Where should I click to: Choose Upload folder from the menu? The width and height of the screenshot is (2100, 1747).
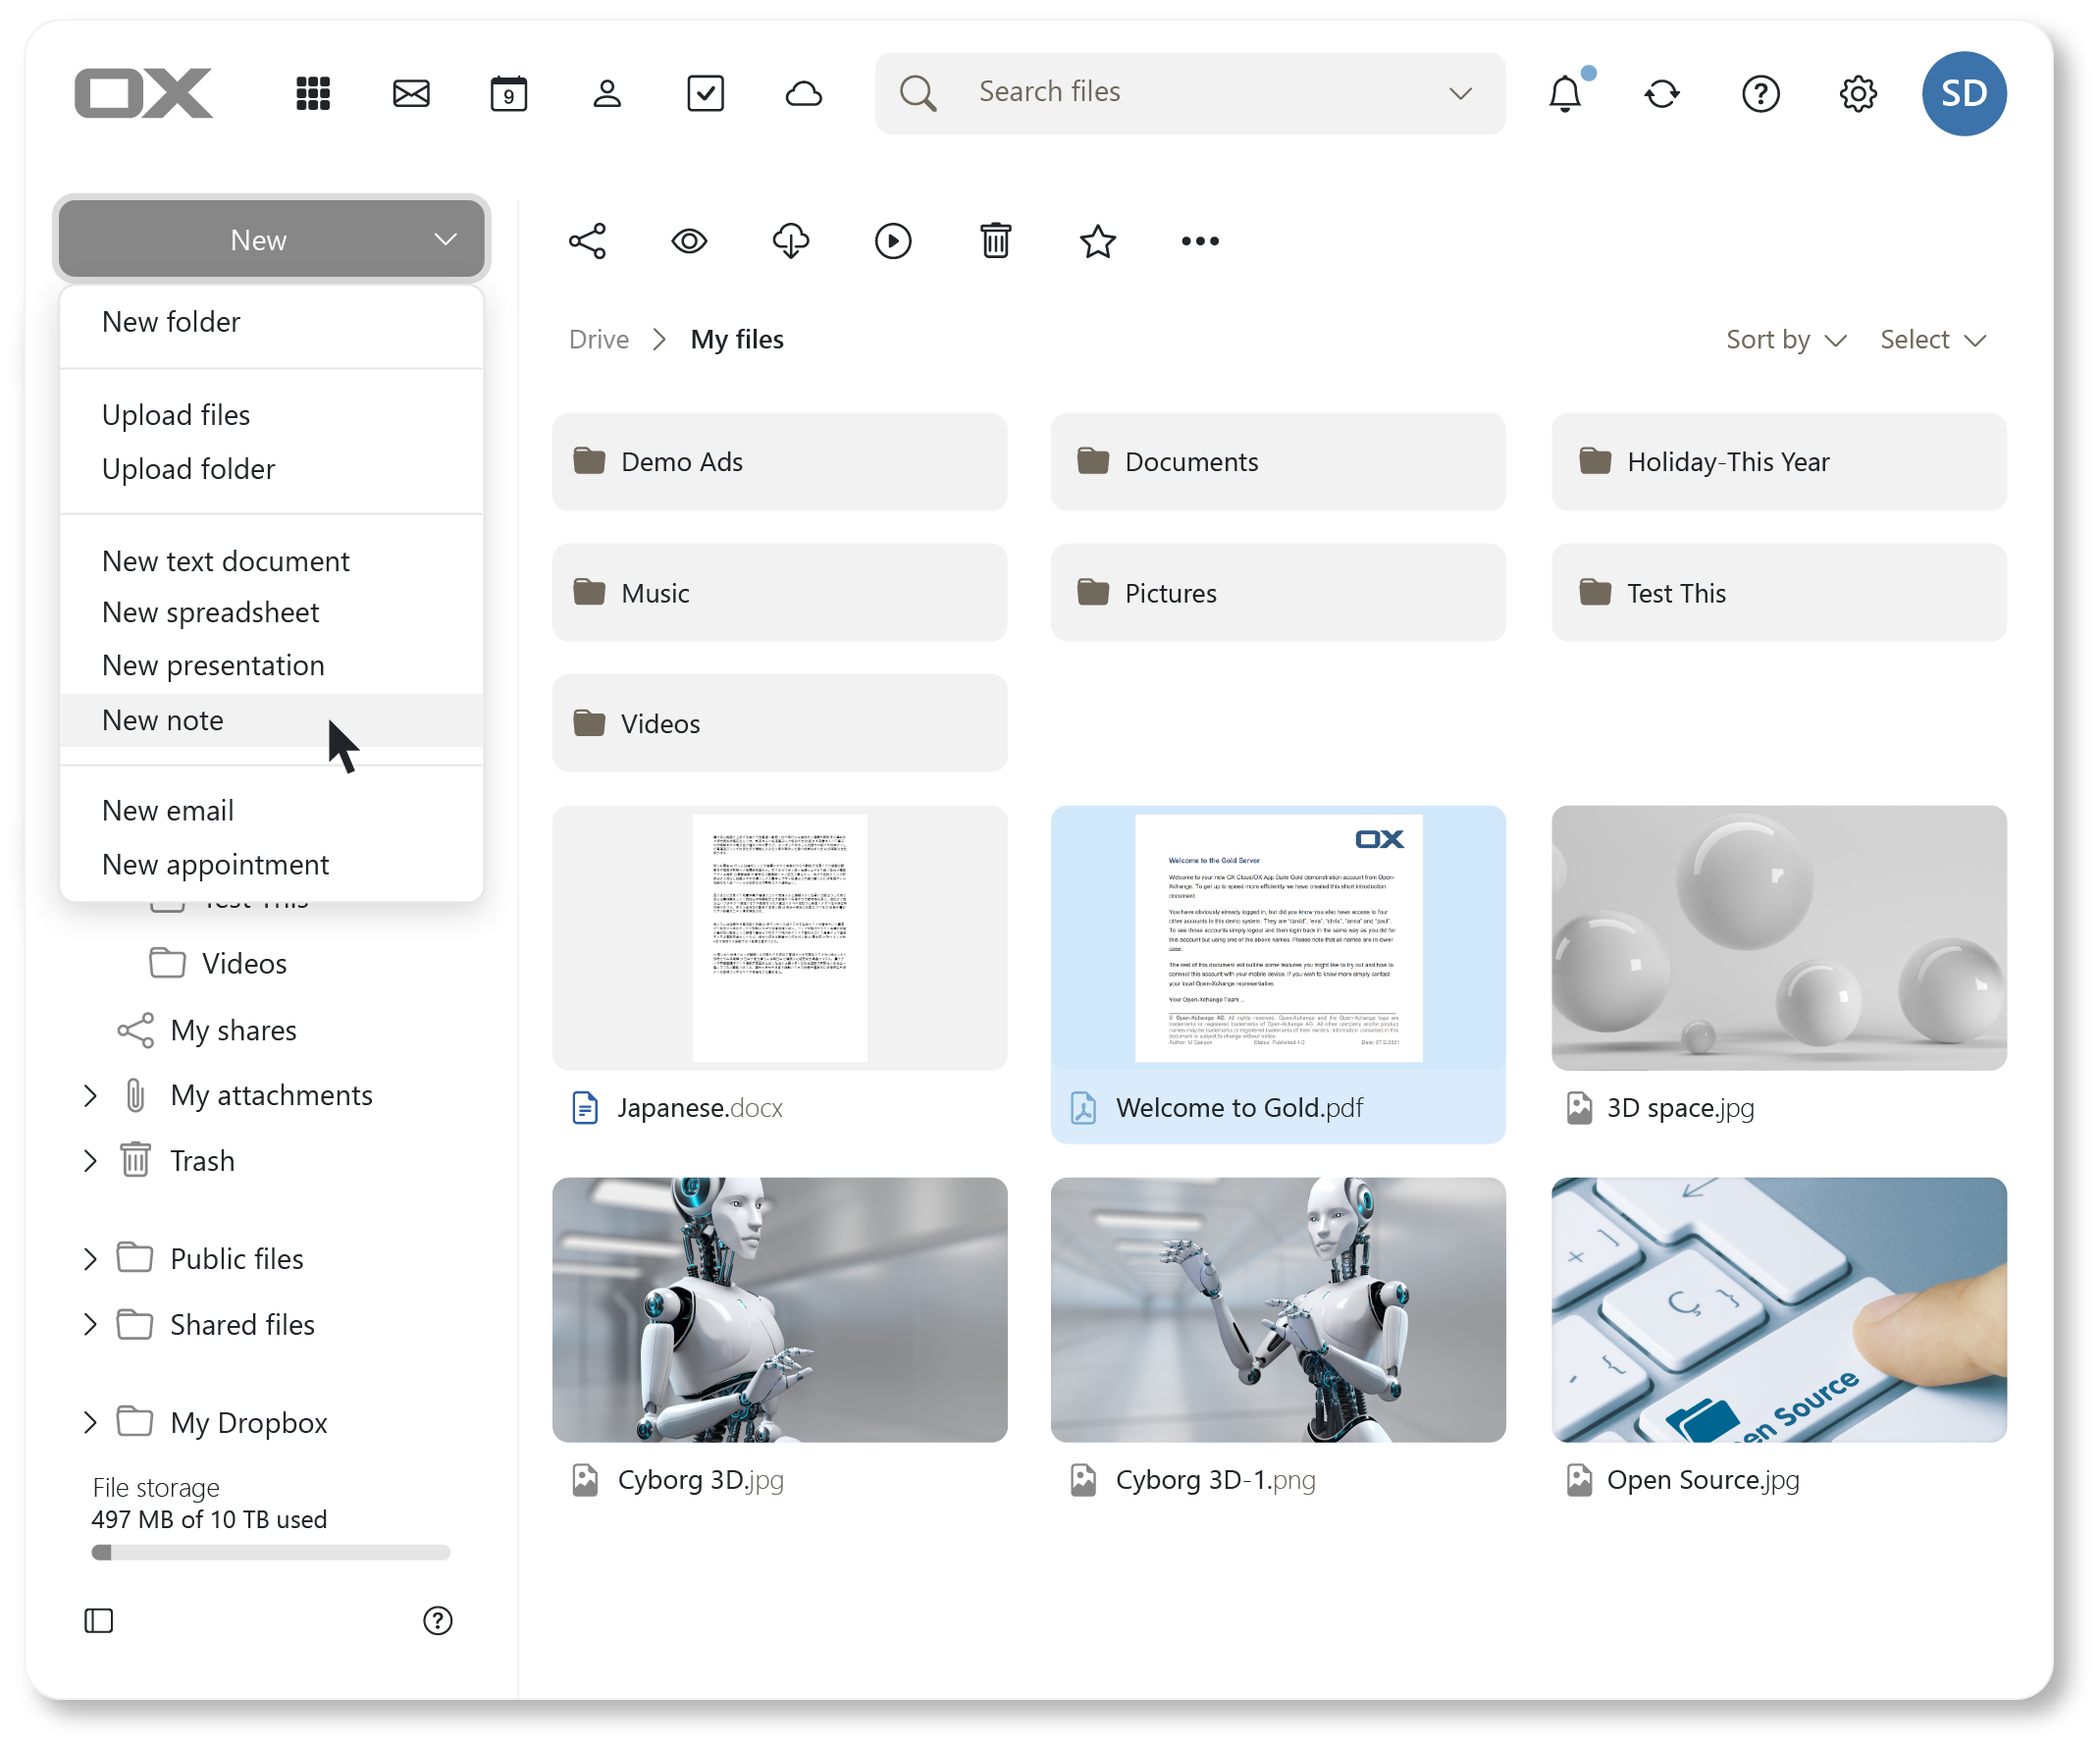(271, 469)
